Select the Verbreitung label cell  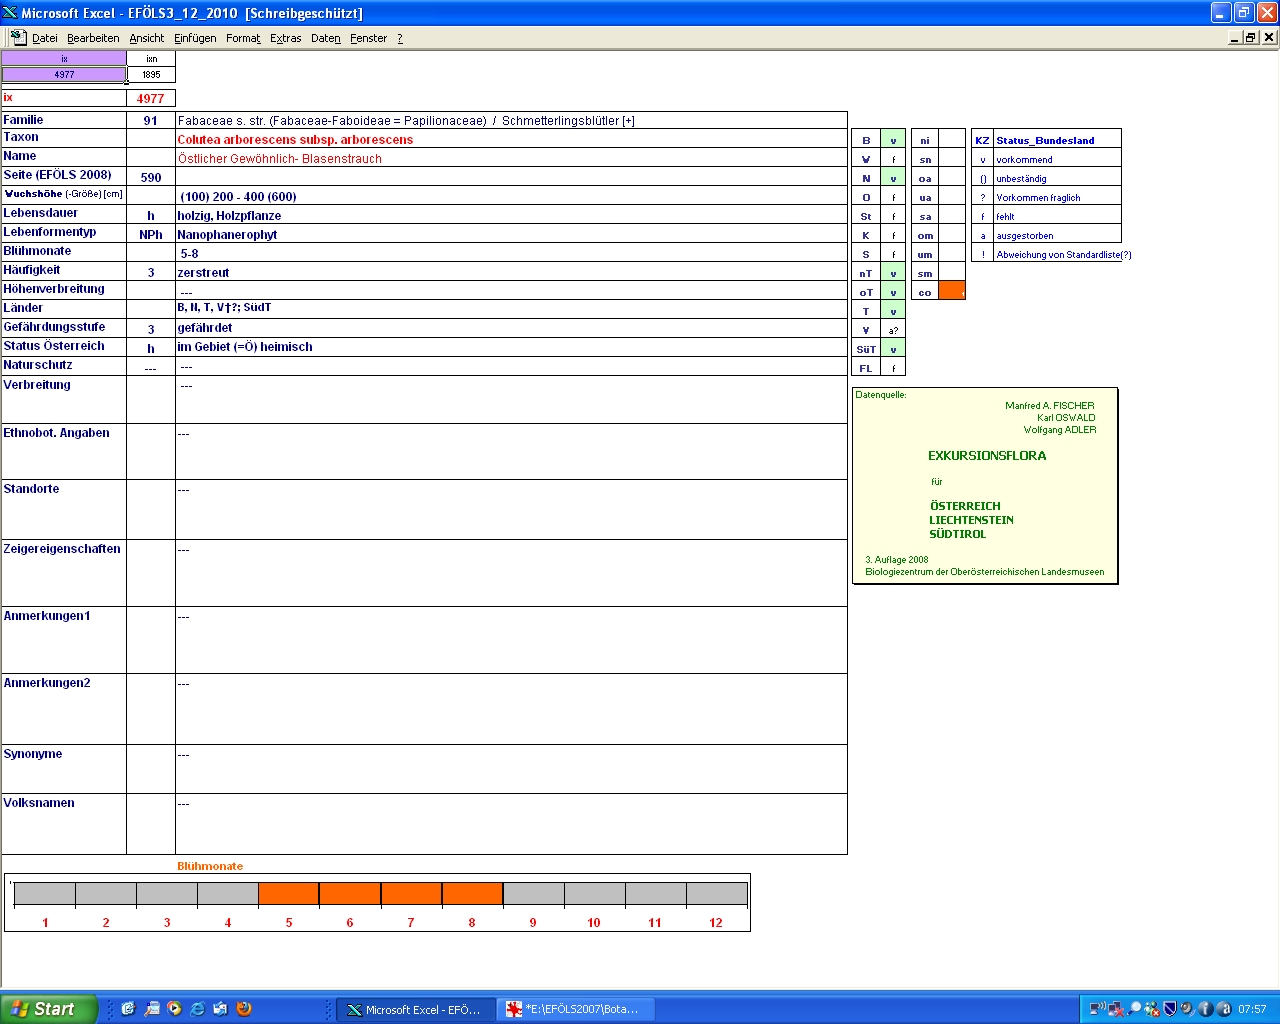[64, 399]
